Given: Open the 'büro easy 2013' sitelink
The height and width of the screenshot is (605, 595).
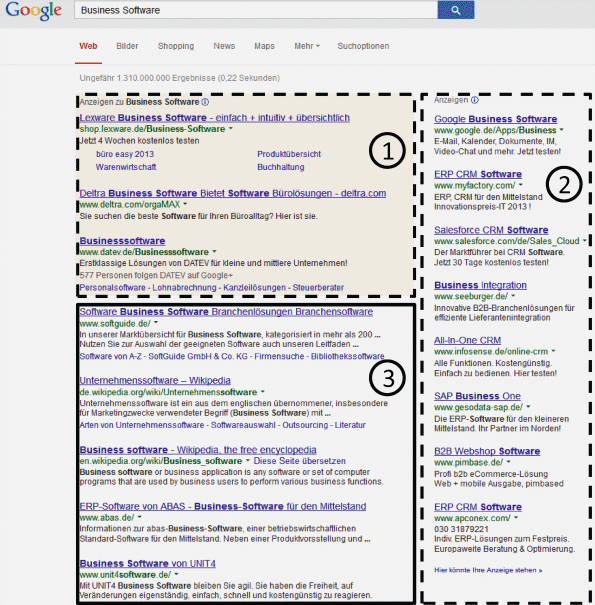Looking at the screenshot, I should [125, 154].
